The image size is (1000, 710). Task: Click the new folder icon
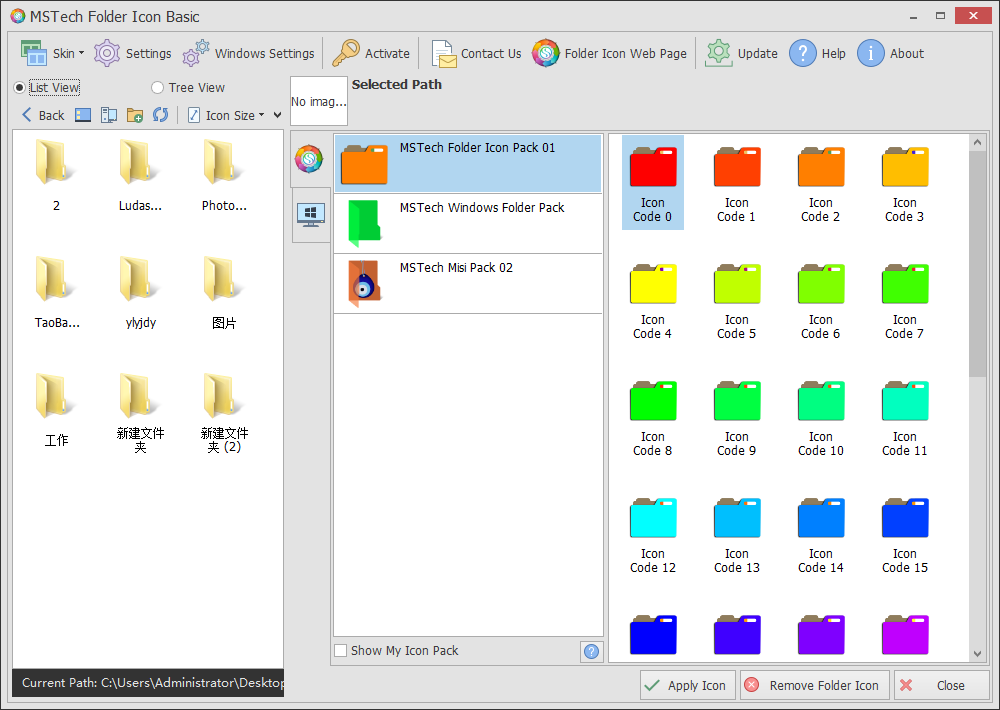pyautogui.click(x=135, y=115)
